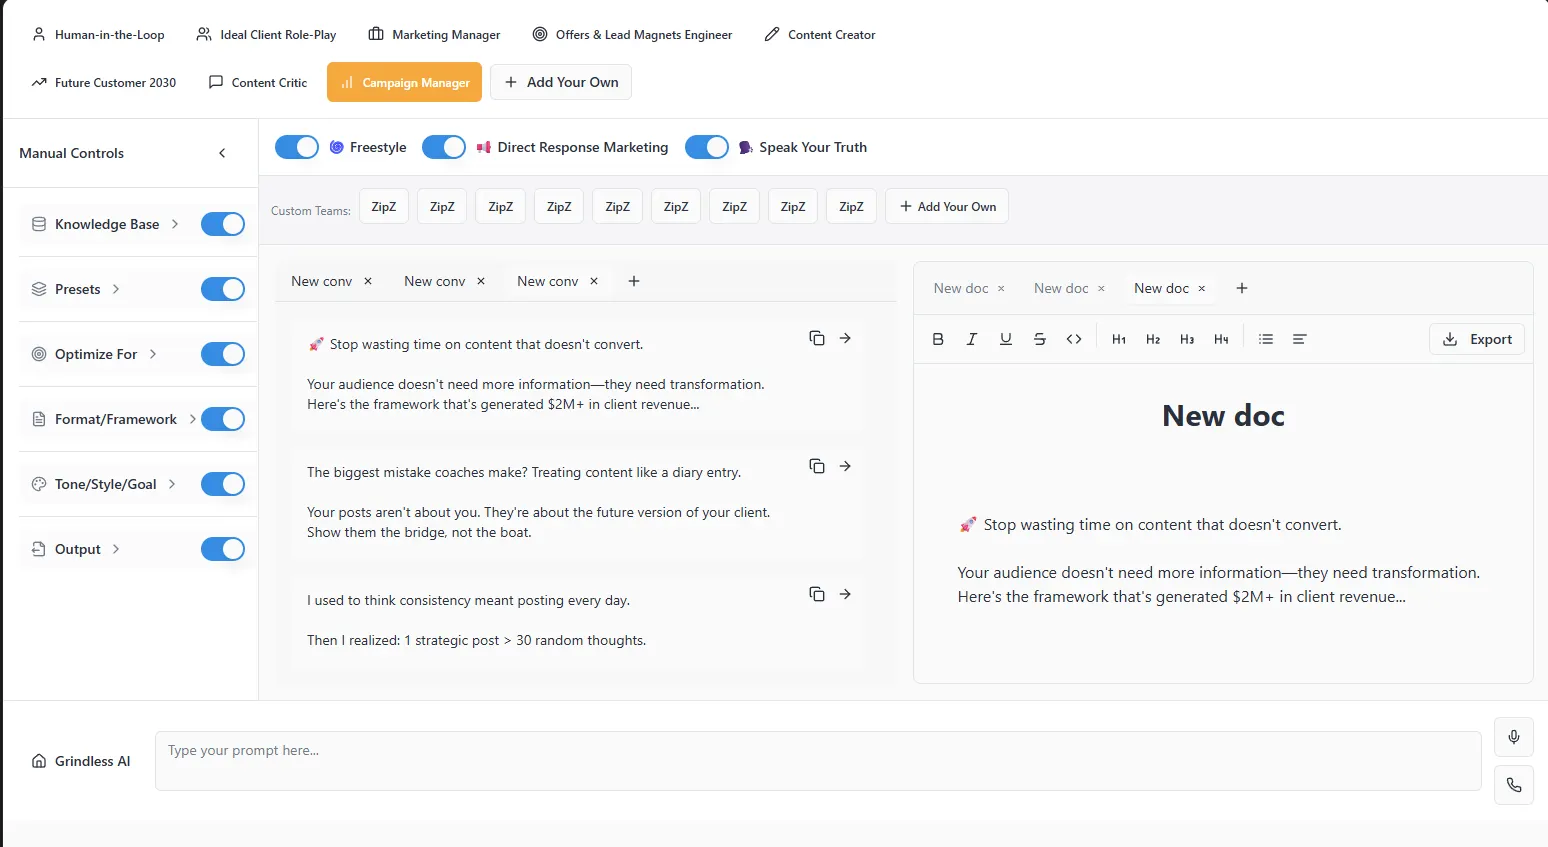Click into the prompt input field
This screenshot has height=847, width=1548.
pos(817,761)
